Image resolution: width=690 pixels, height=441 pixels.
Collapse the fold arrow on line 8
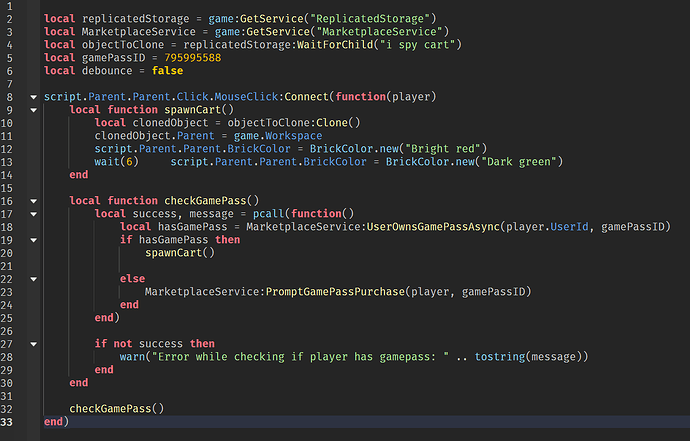point(33,97)
